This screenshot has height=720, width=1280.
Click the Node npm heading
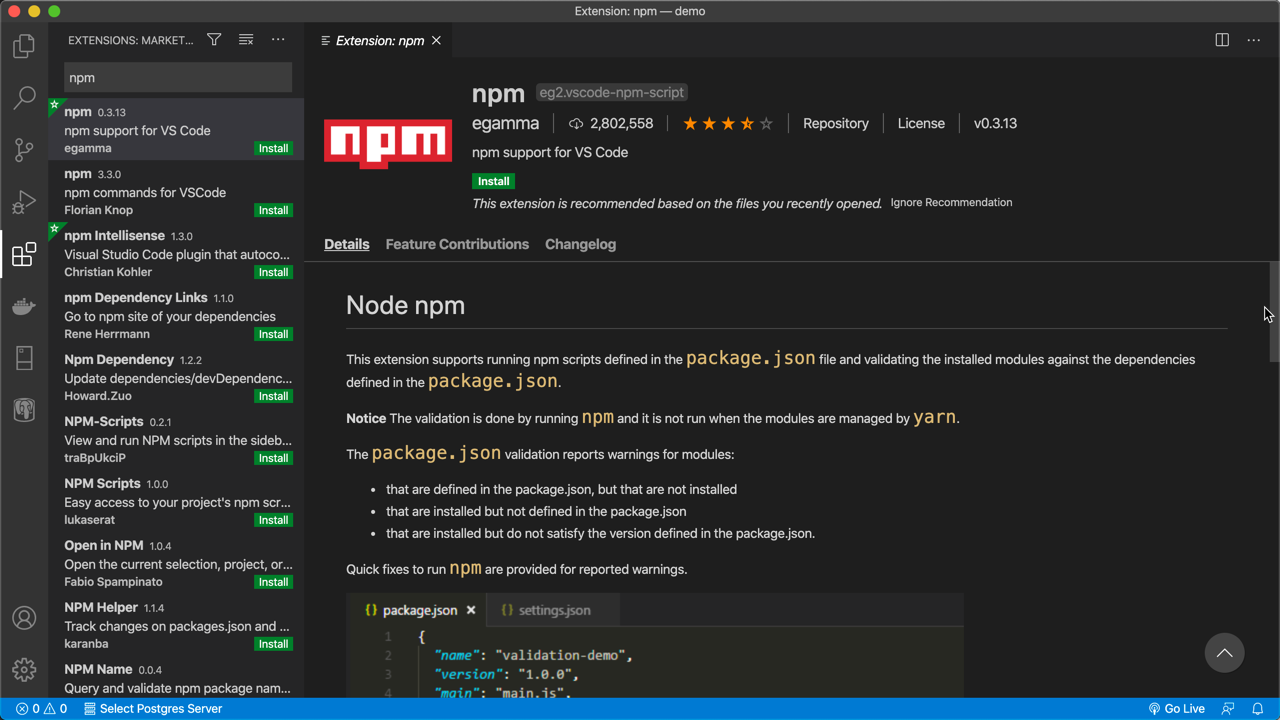coord(405,305)
